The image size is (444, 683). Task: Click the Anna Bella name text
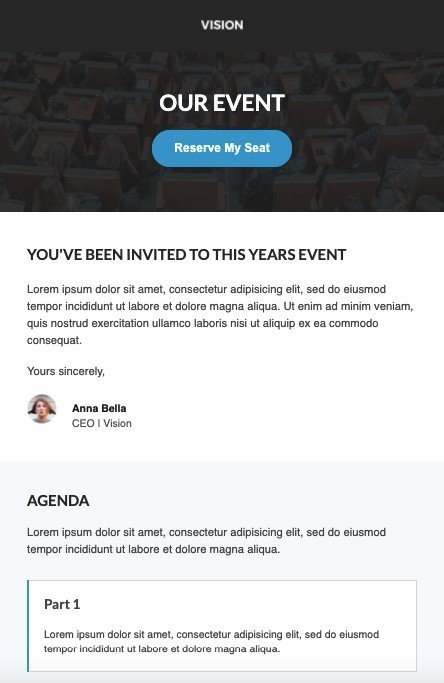tap(99, 408)
